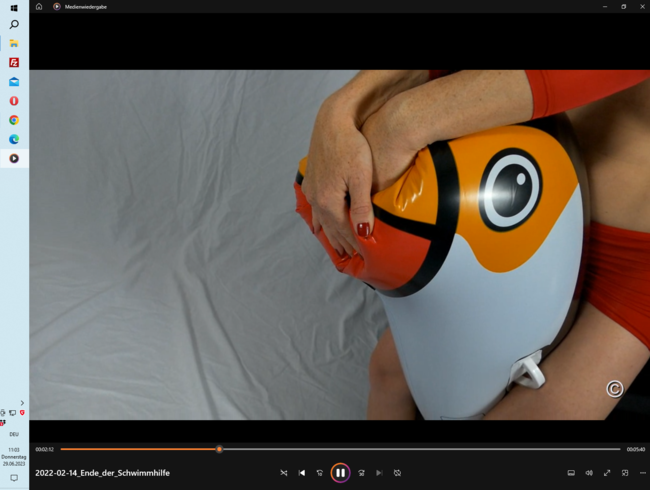650x490 pixels.
Task: Switch video to fullscreen
Action: point(607,473)
